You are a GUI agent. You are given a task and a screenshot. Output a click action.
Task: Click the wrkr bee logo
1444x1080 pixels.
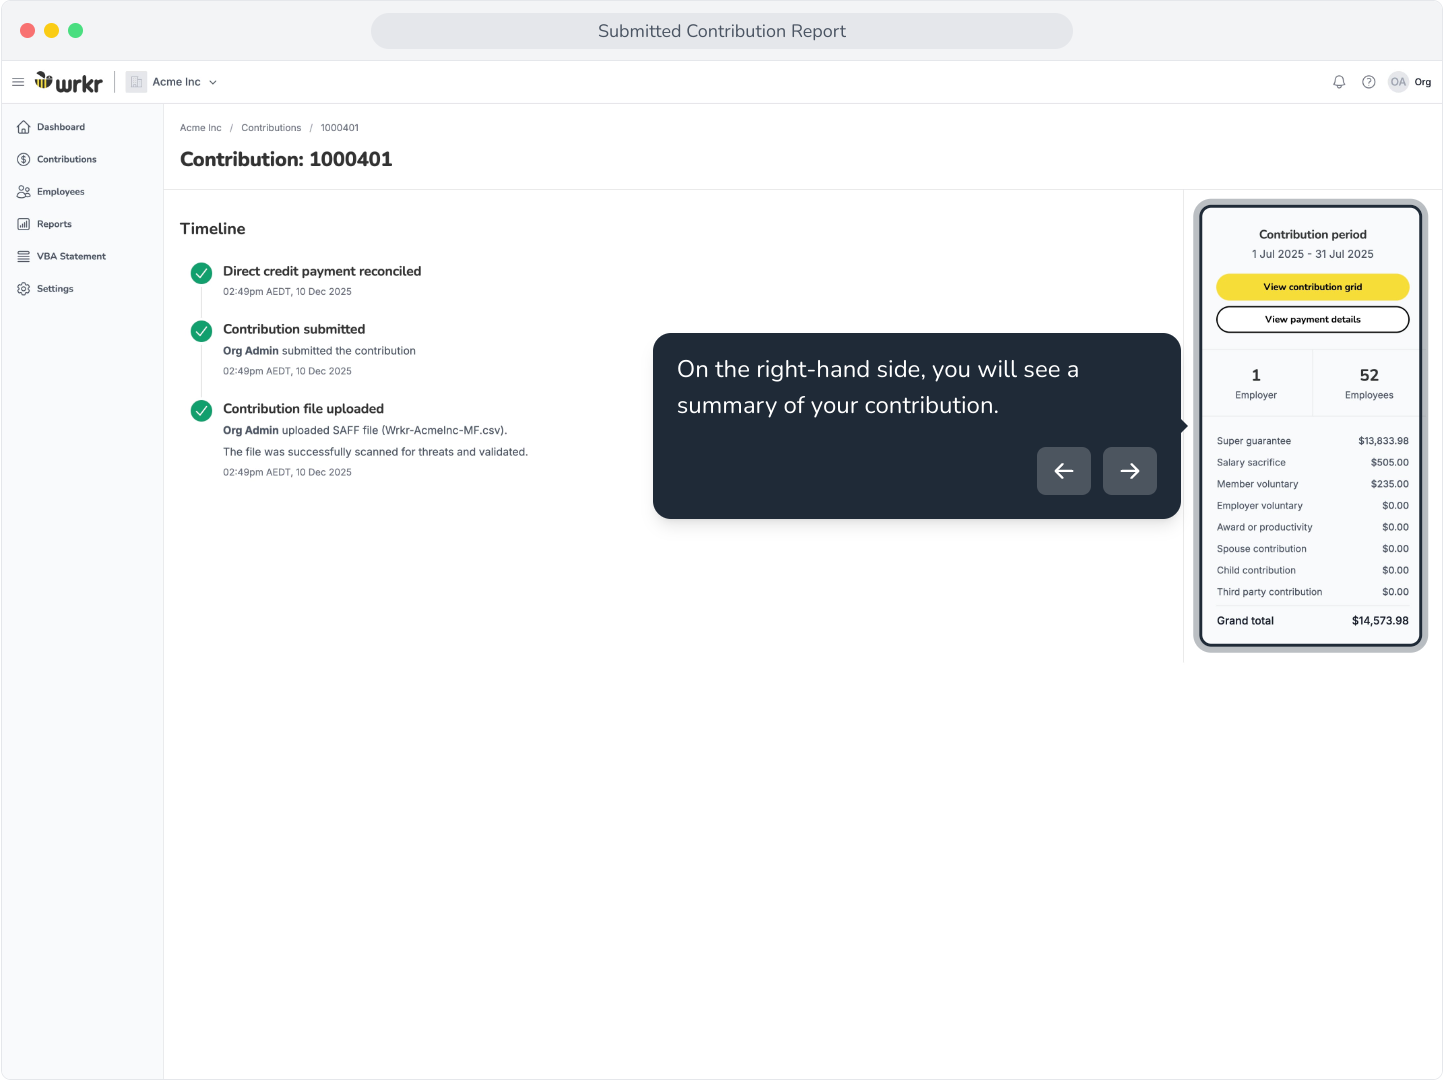(69, 82)
